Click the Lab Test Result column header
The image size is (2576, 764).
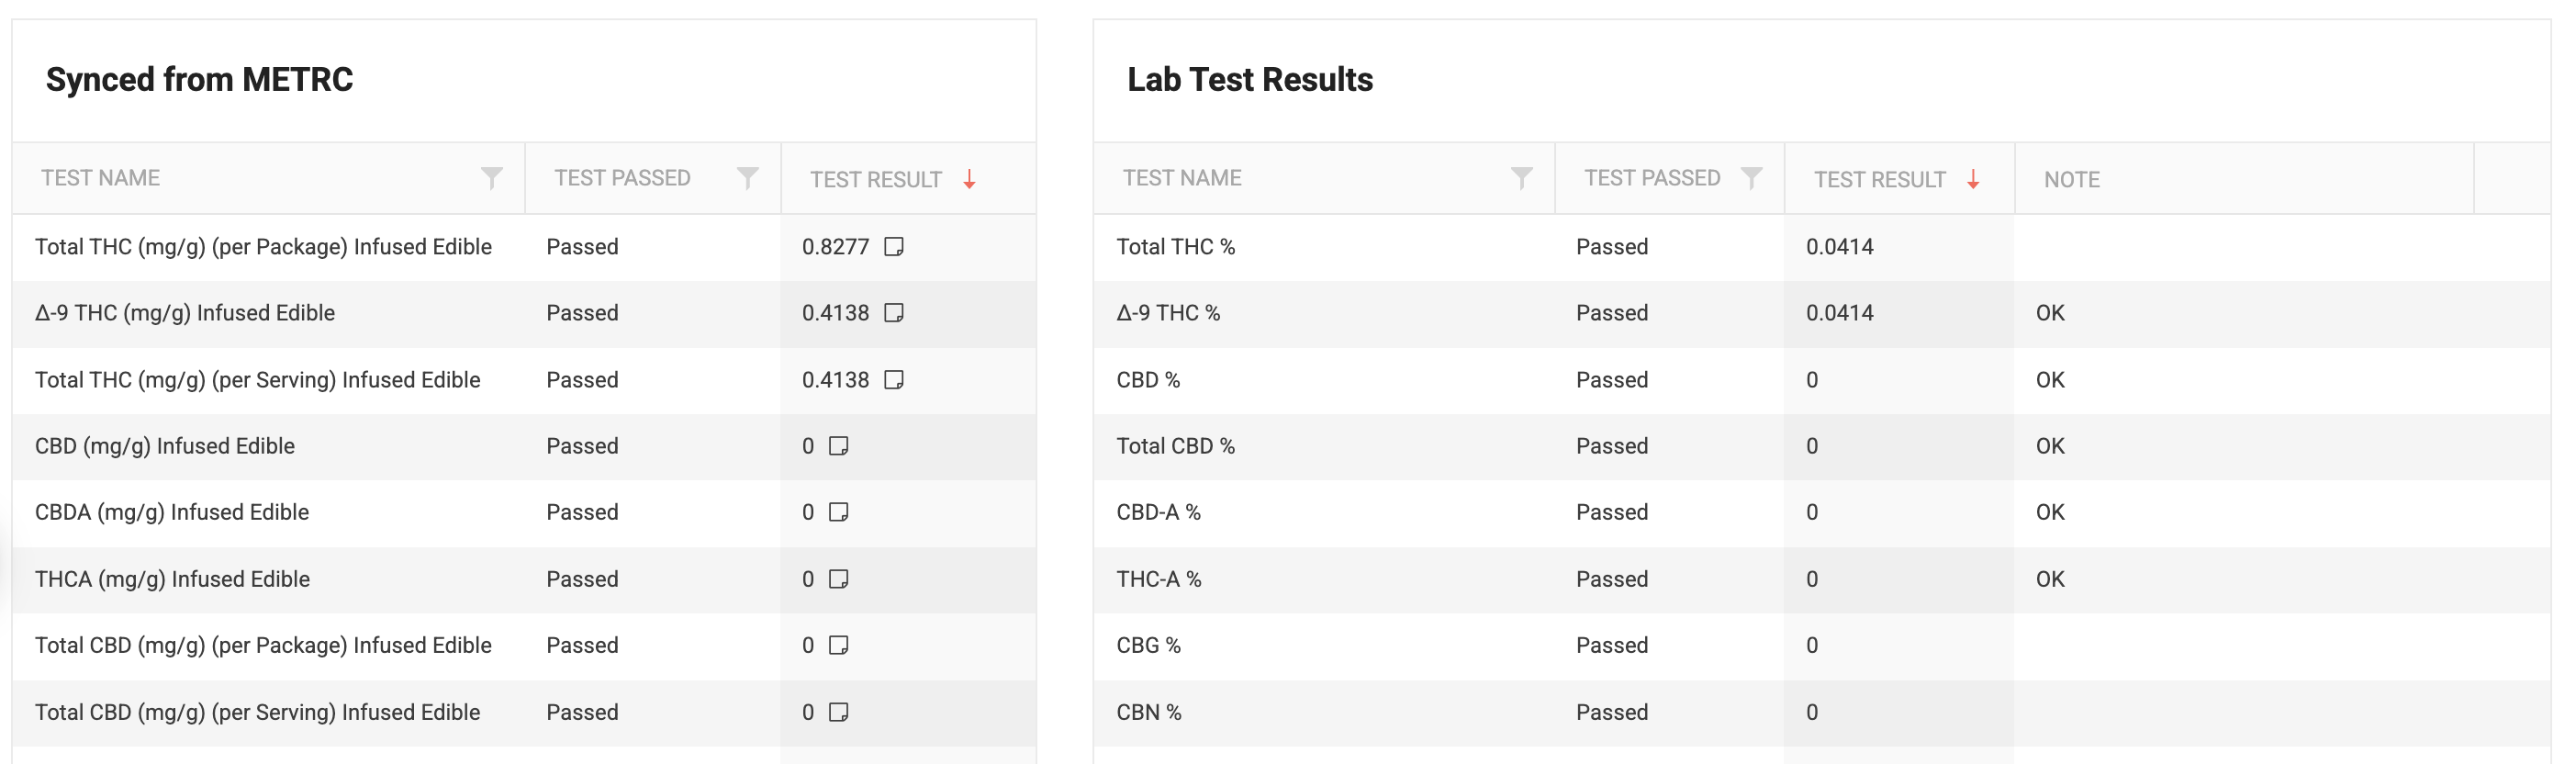point(1879,179)
